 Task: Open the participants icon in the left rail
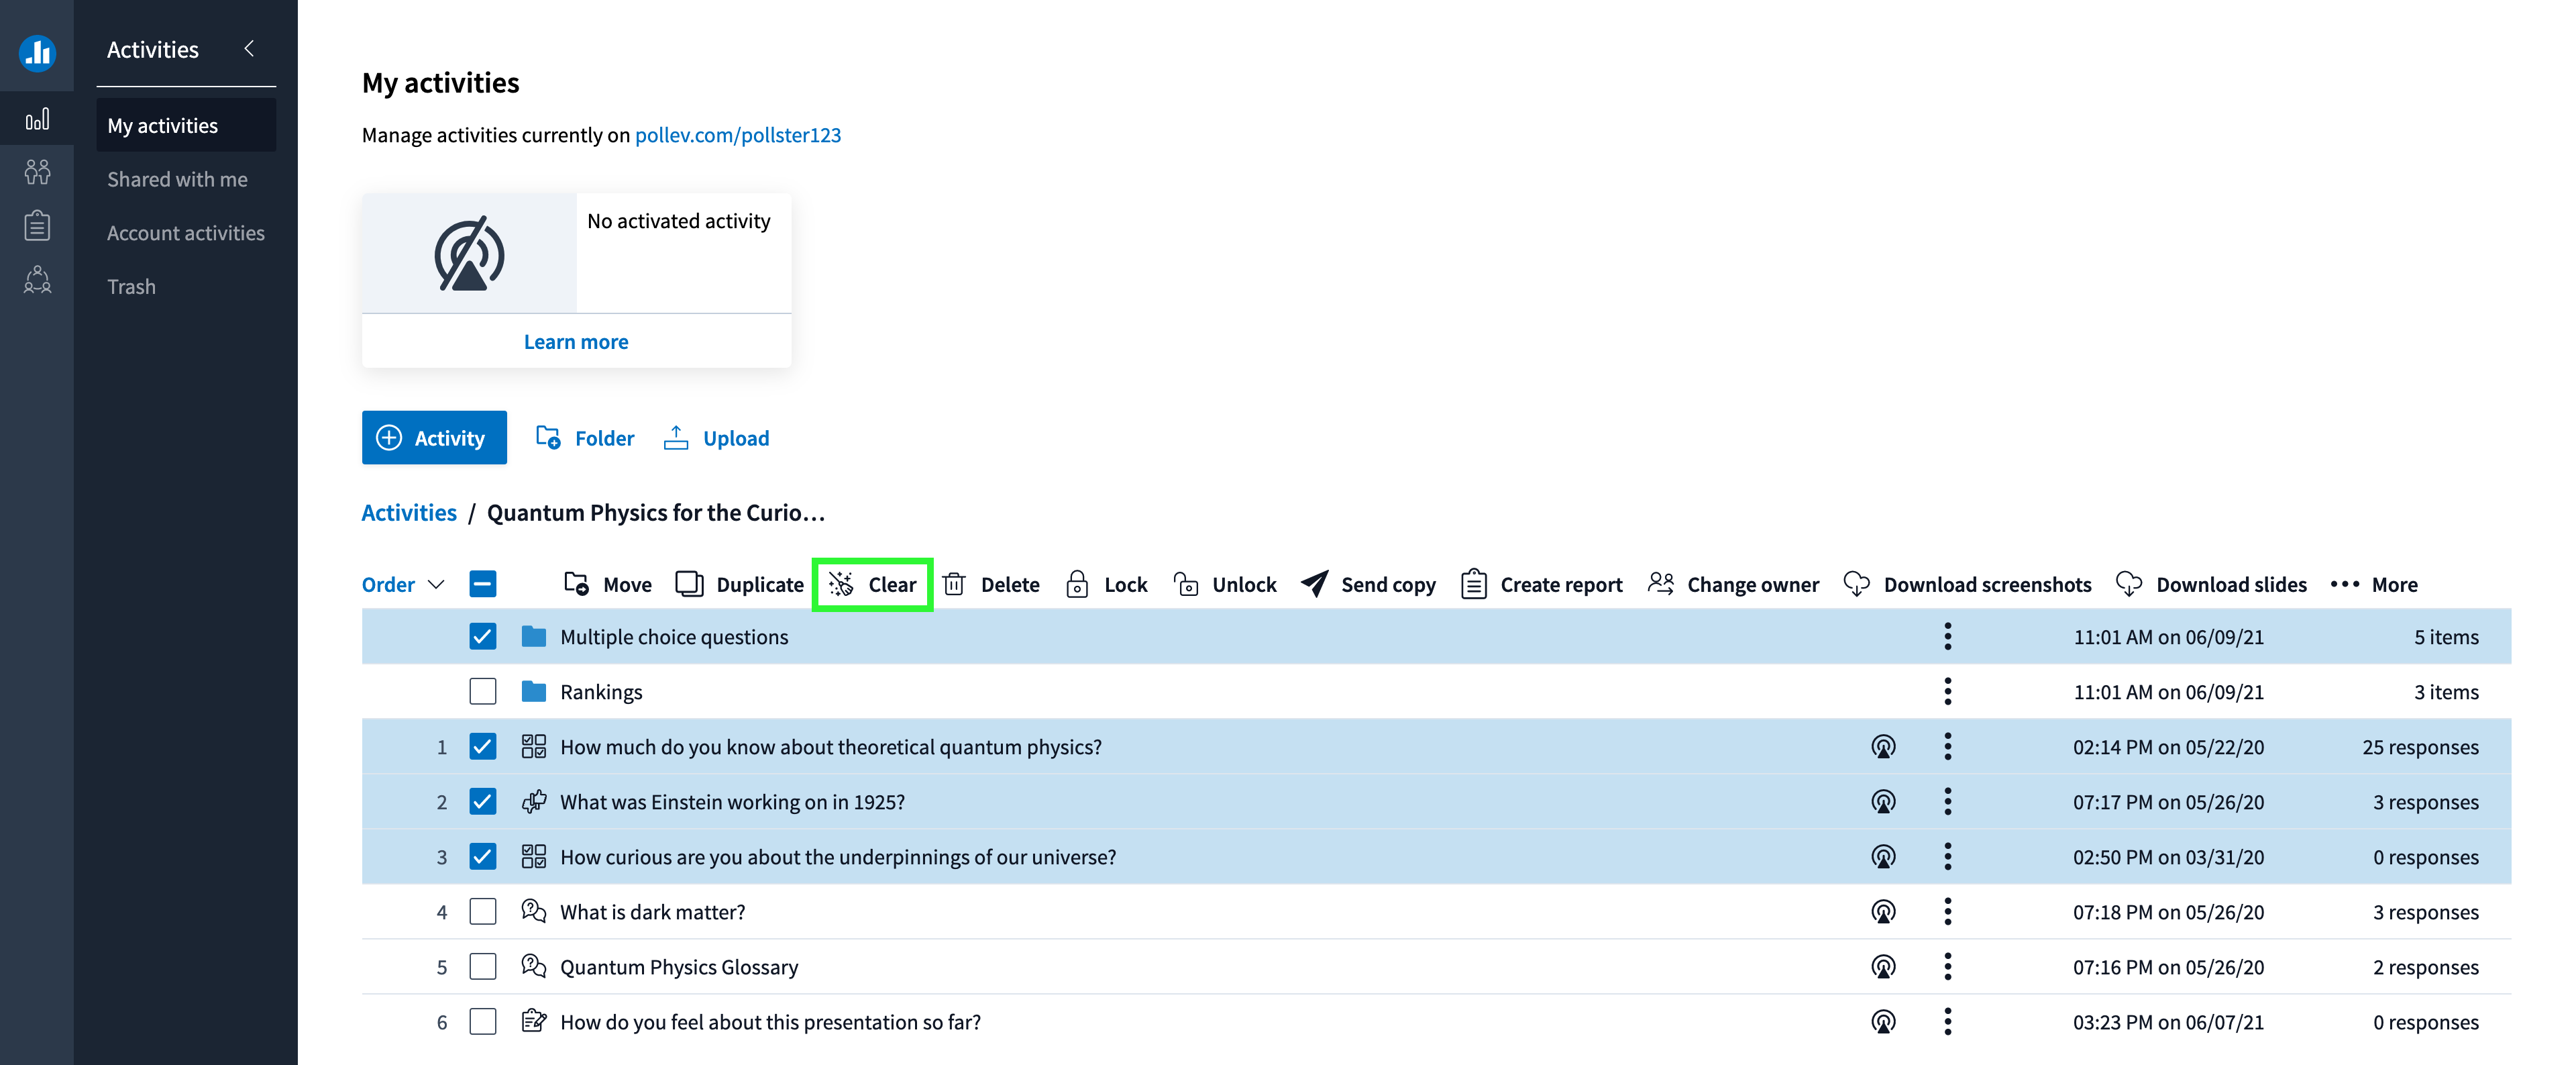pyautogui.click(x=37, y=172)
